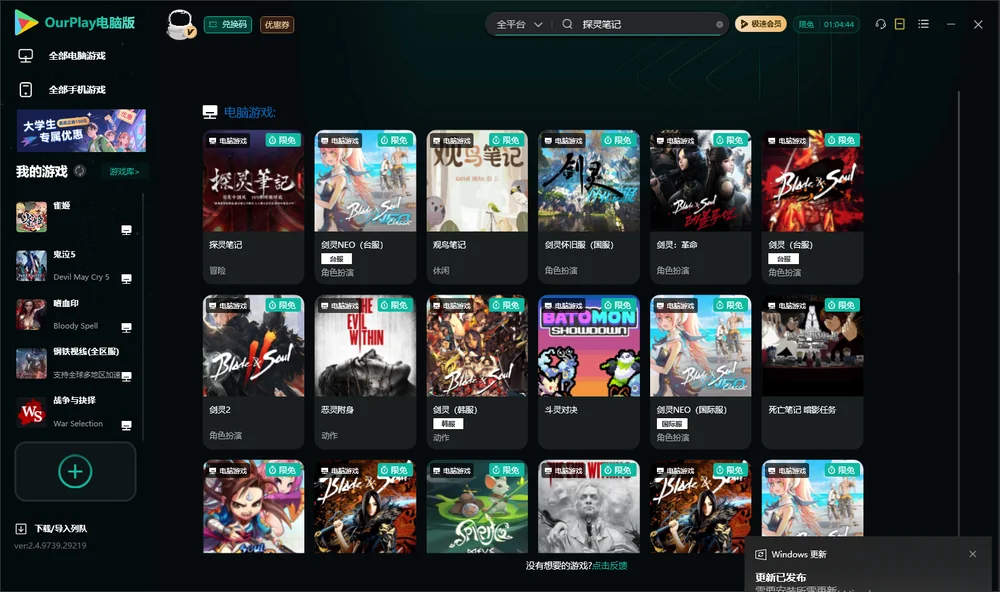Open the 下载/导入列队 queue
Viewport: 1000px width, 592px height.
click(52, 528)
